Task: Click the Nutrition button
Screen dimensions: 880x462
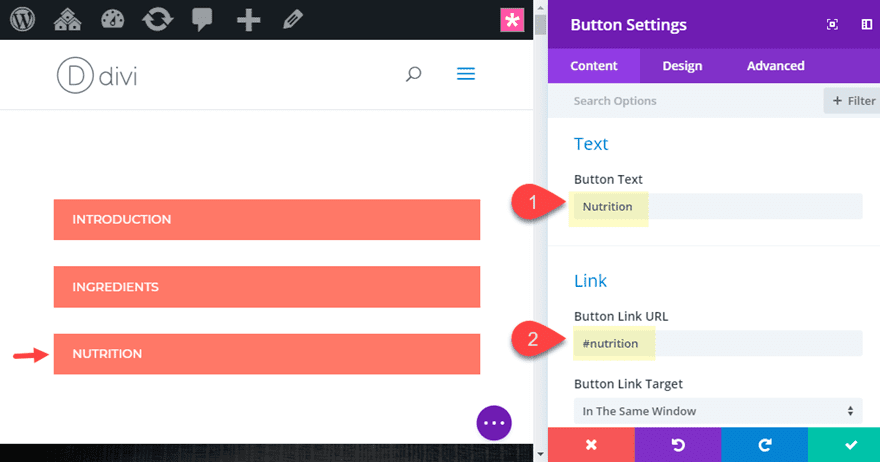Action: click(x=266, y=354)
